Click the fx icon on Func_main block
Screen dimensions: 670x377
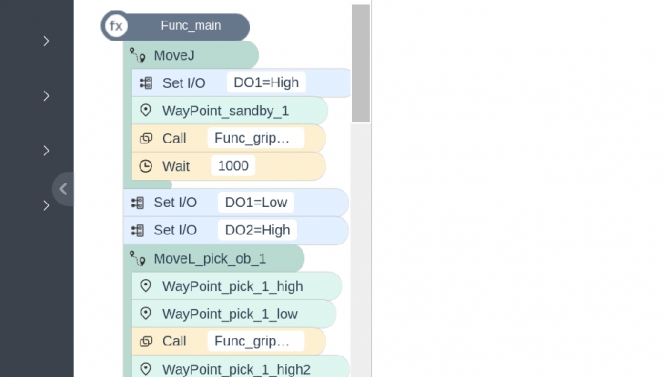click(116, 26)
